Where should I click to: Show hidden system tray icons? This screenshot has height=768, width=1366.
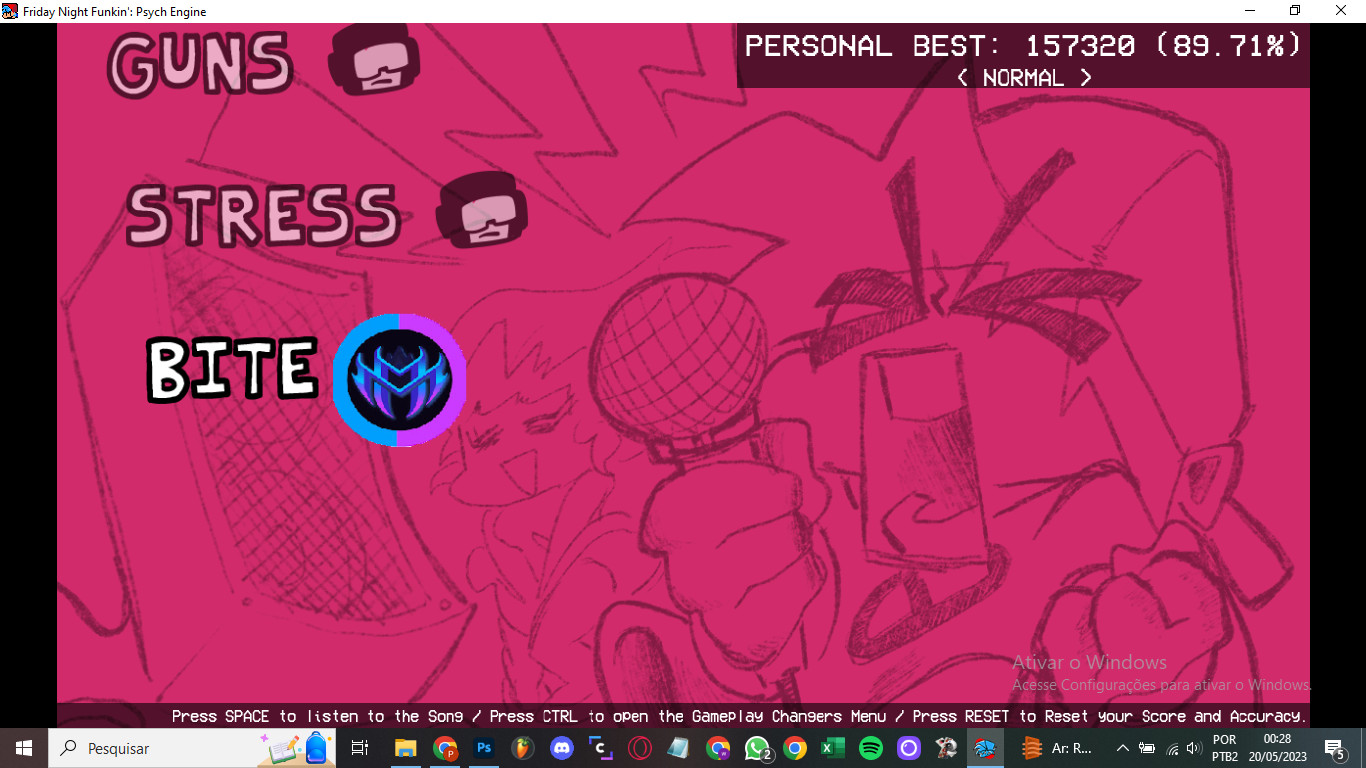1123,748
